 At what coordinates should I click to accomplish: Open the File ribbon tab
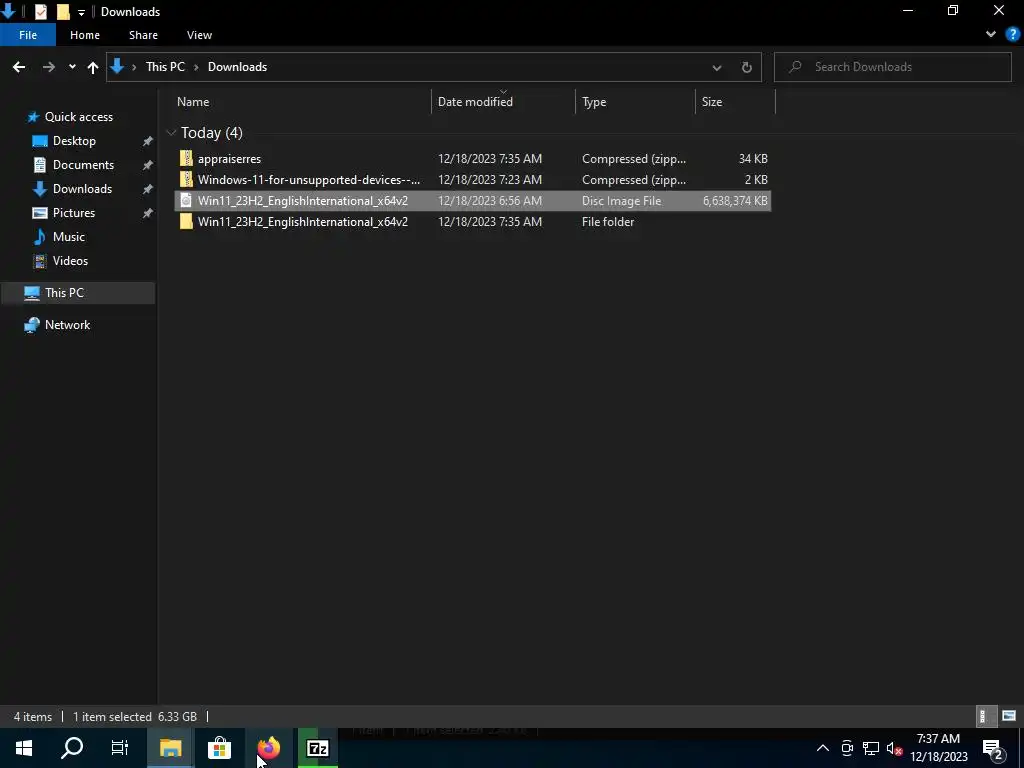pyautogui.click(x=28, y=35)
